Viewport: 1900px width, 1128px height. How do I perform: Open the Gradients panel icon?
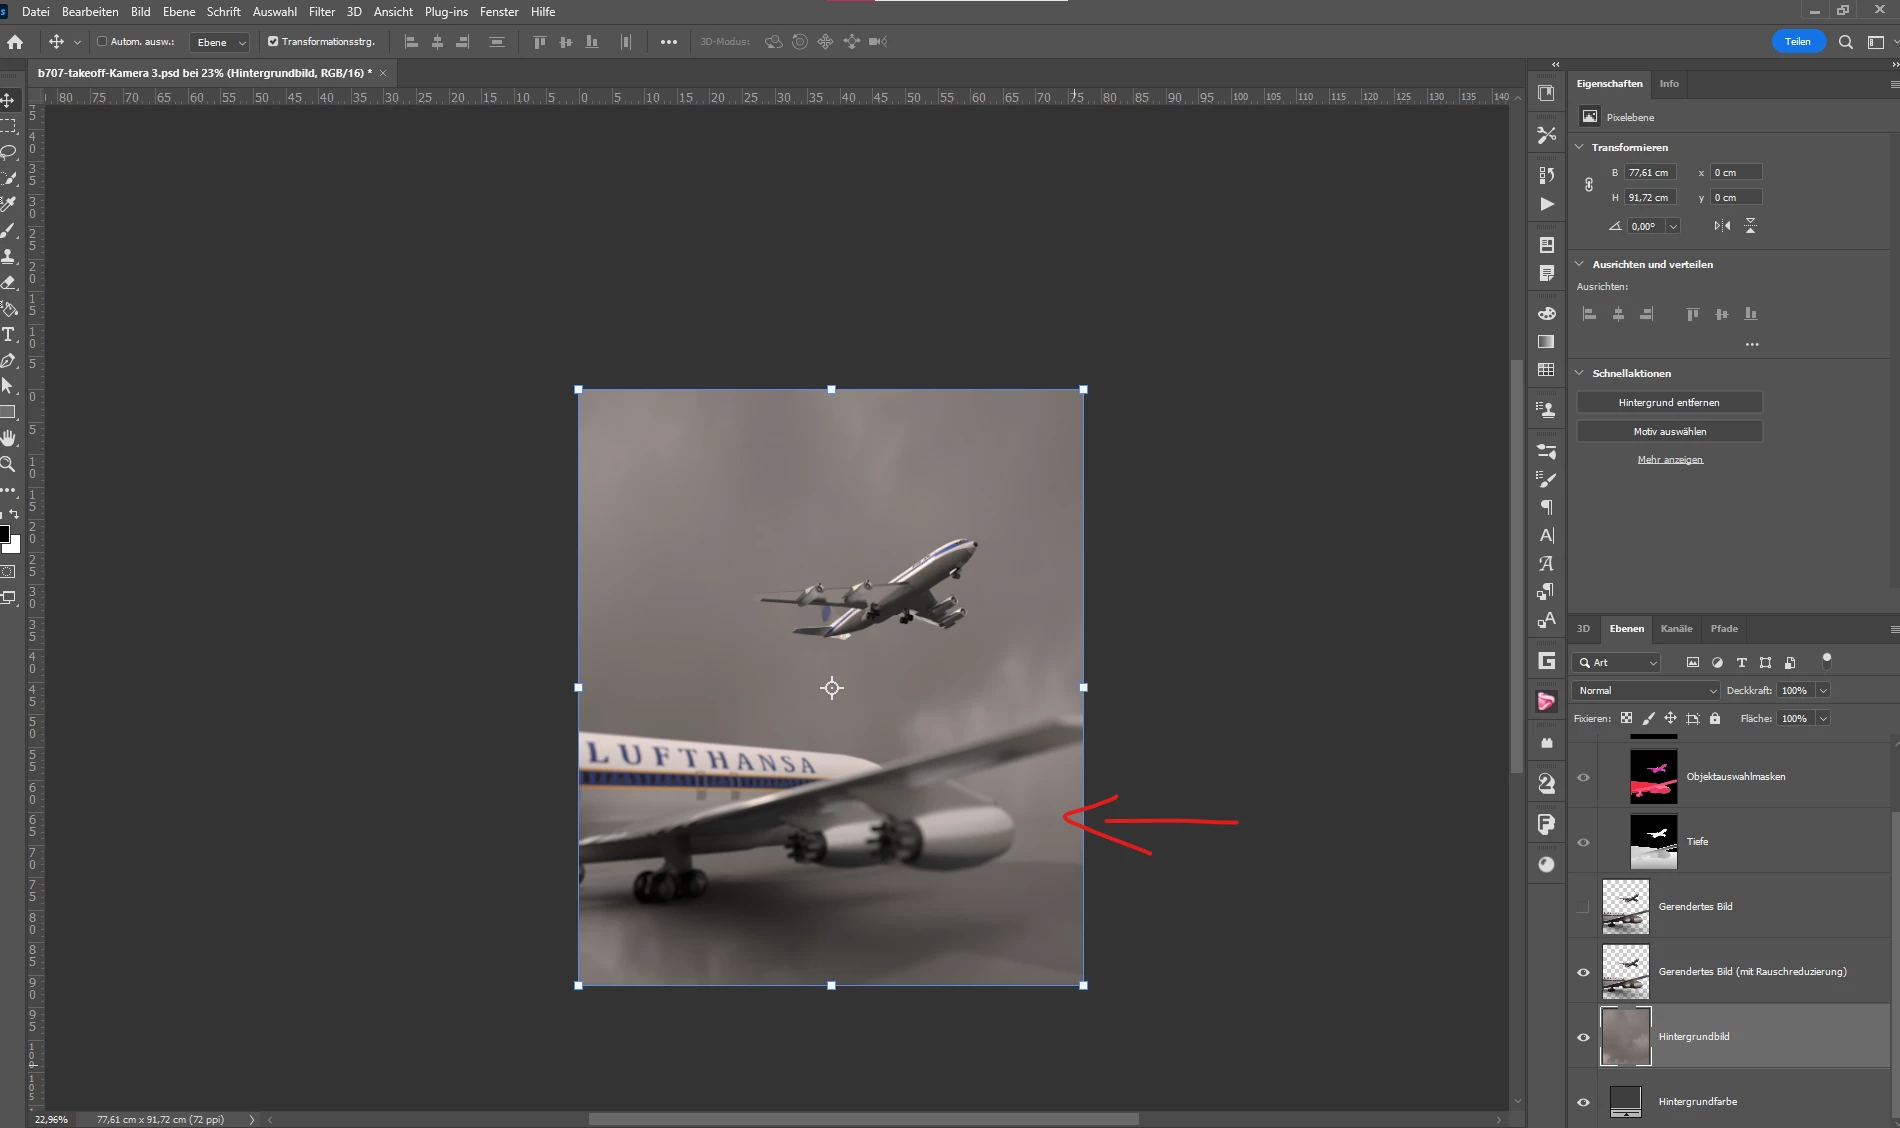(x=1547, y=342)
